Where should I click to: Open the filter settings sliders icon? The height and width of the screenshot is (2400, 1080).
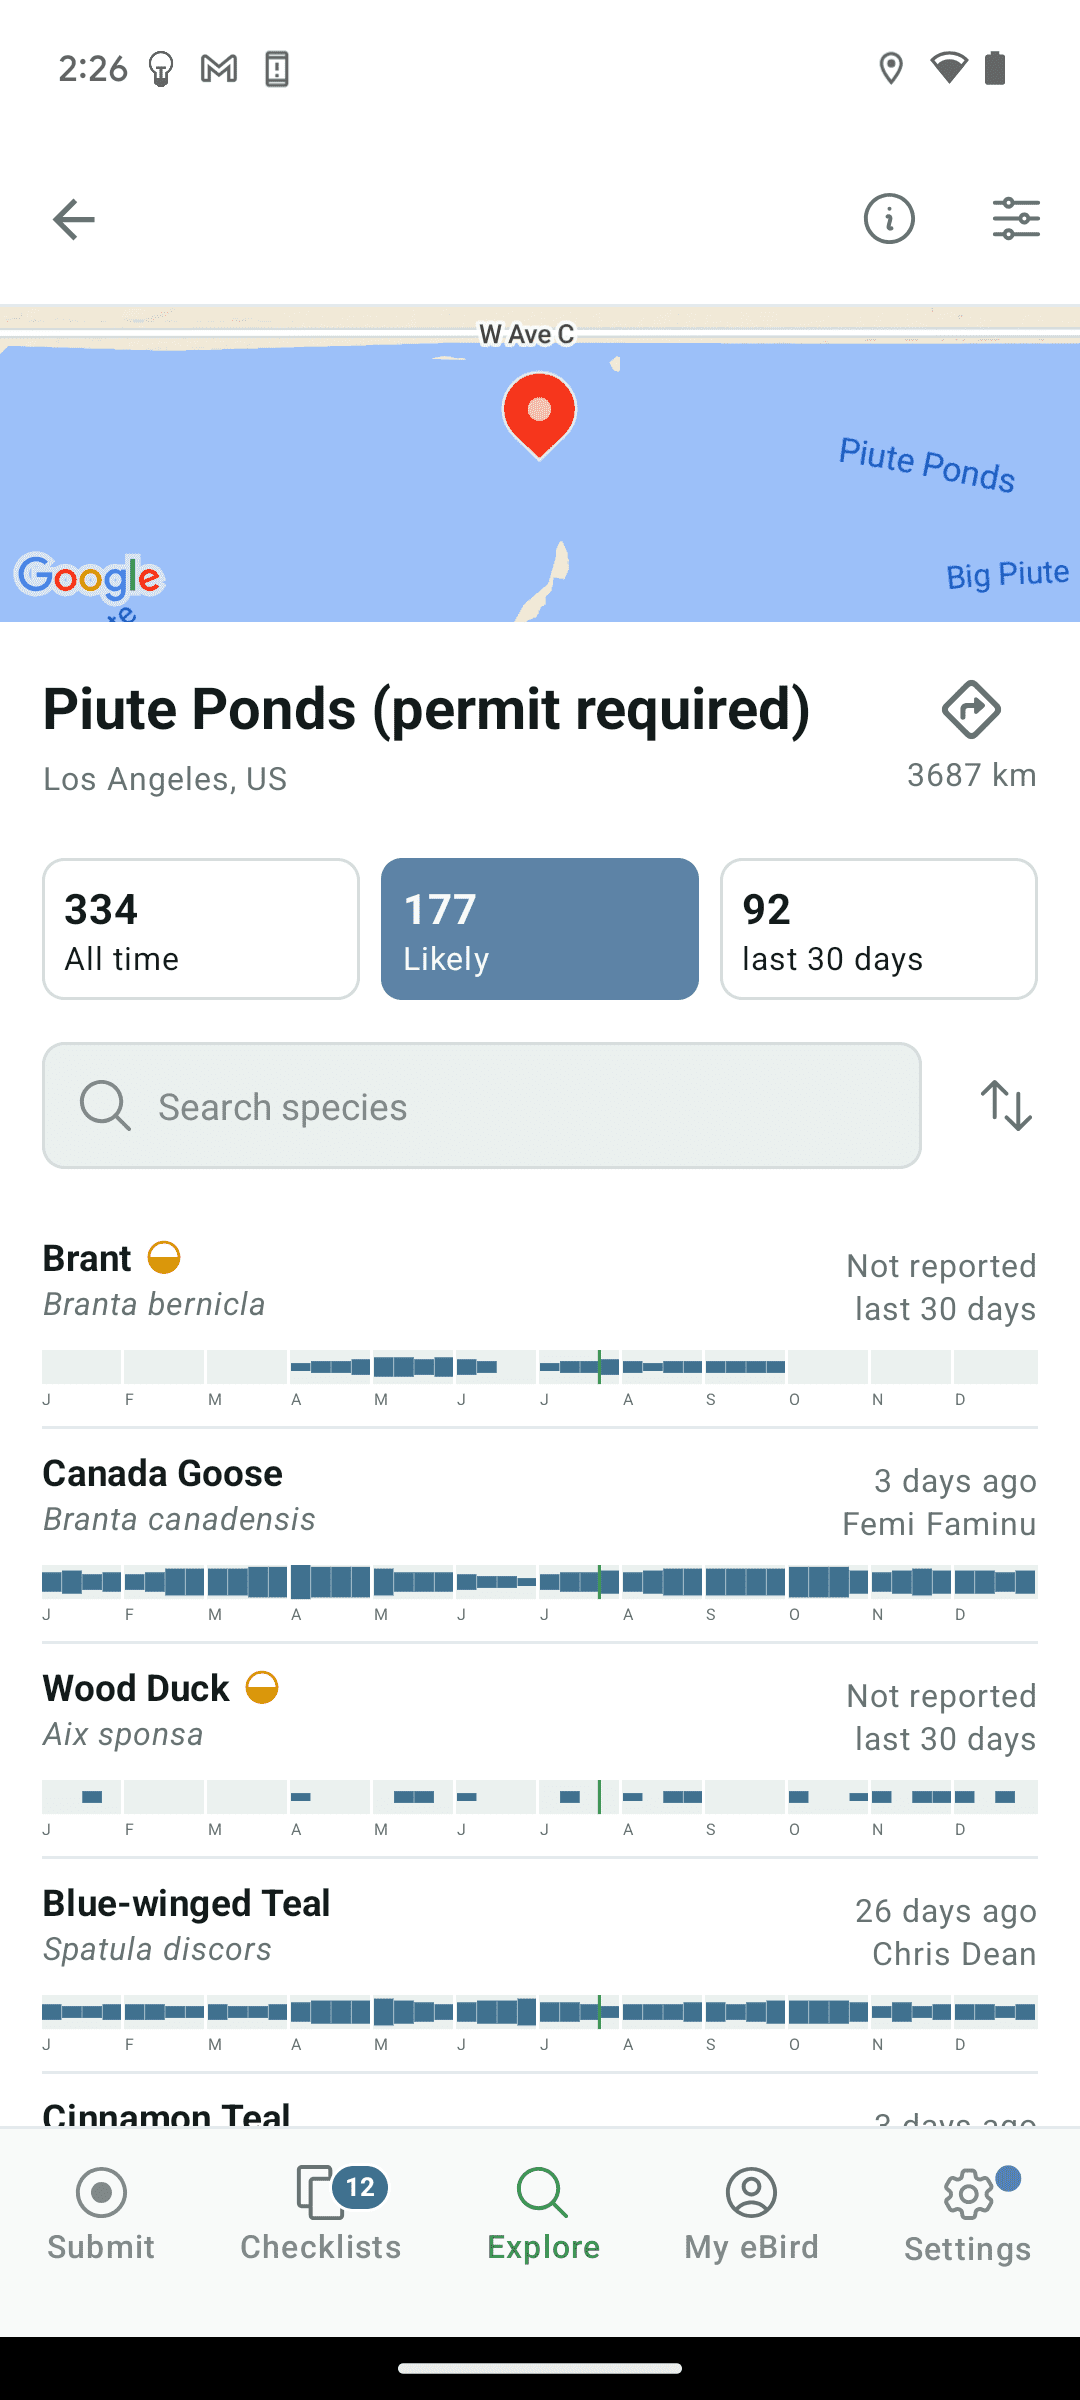[x=1016, y=219]
